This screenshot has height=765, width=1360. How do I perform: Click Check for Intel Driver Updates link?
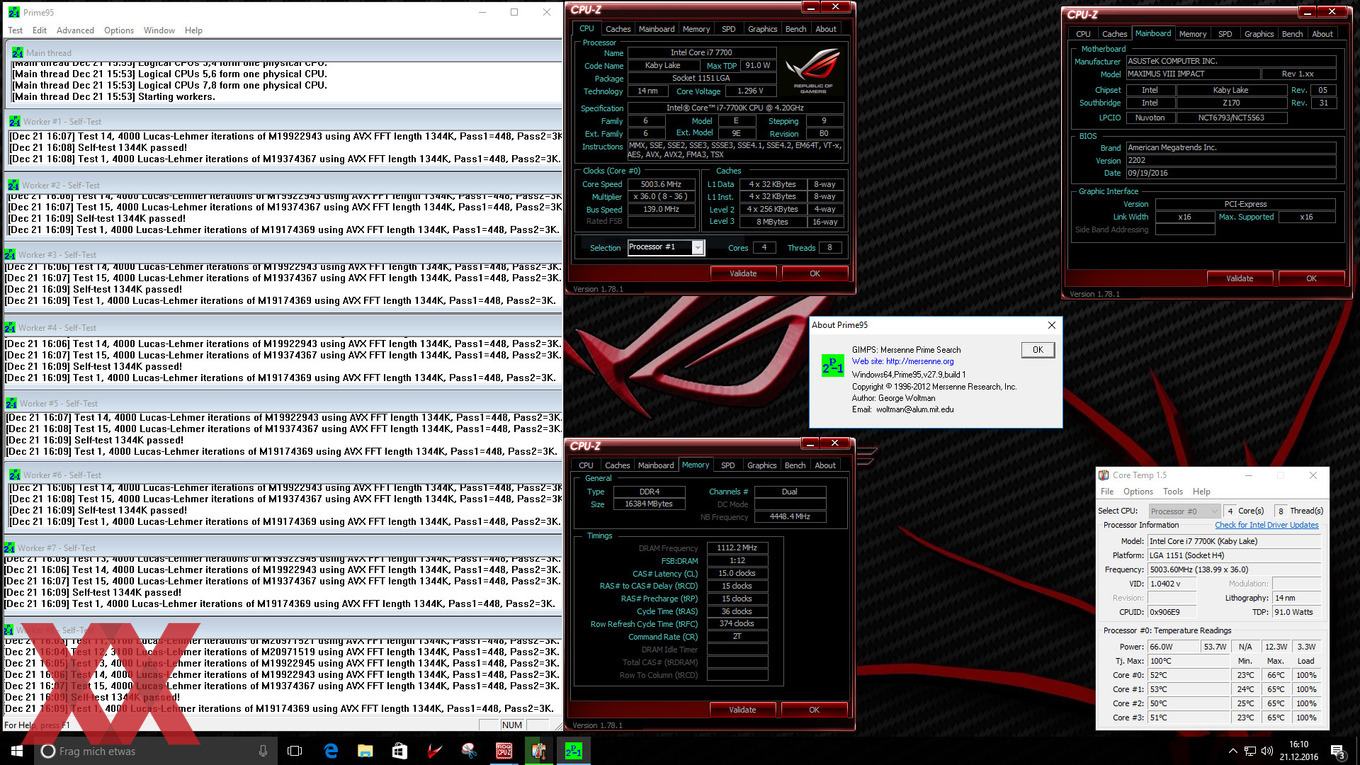tap(1267, 525)
